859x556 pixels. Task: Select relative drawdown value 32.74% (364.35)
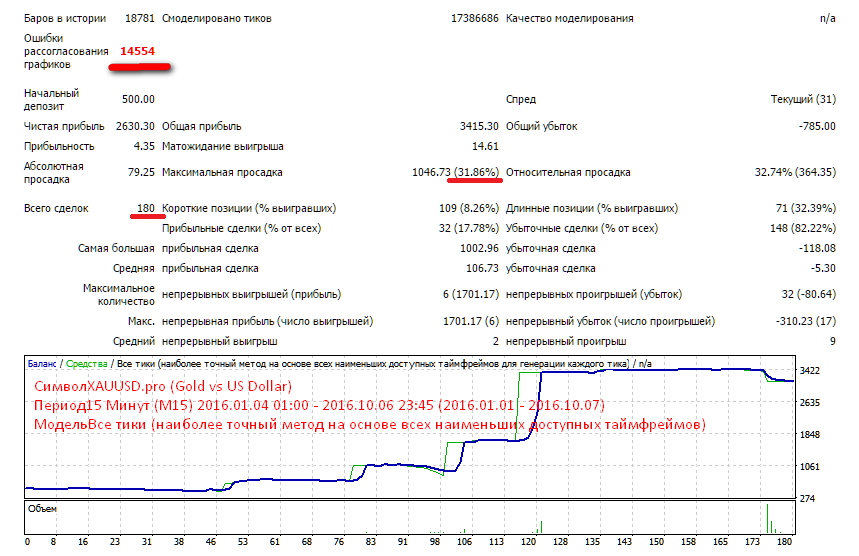click(795, 172)
